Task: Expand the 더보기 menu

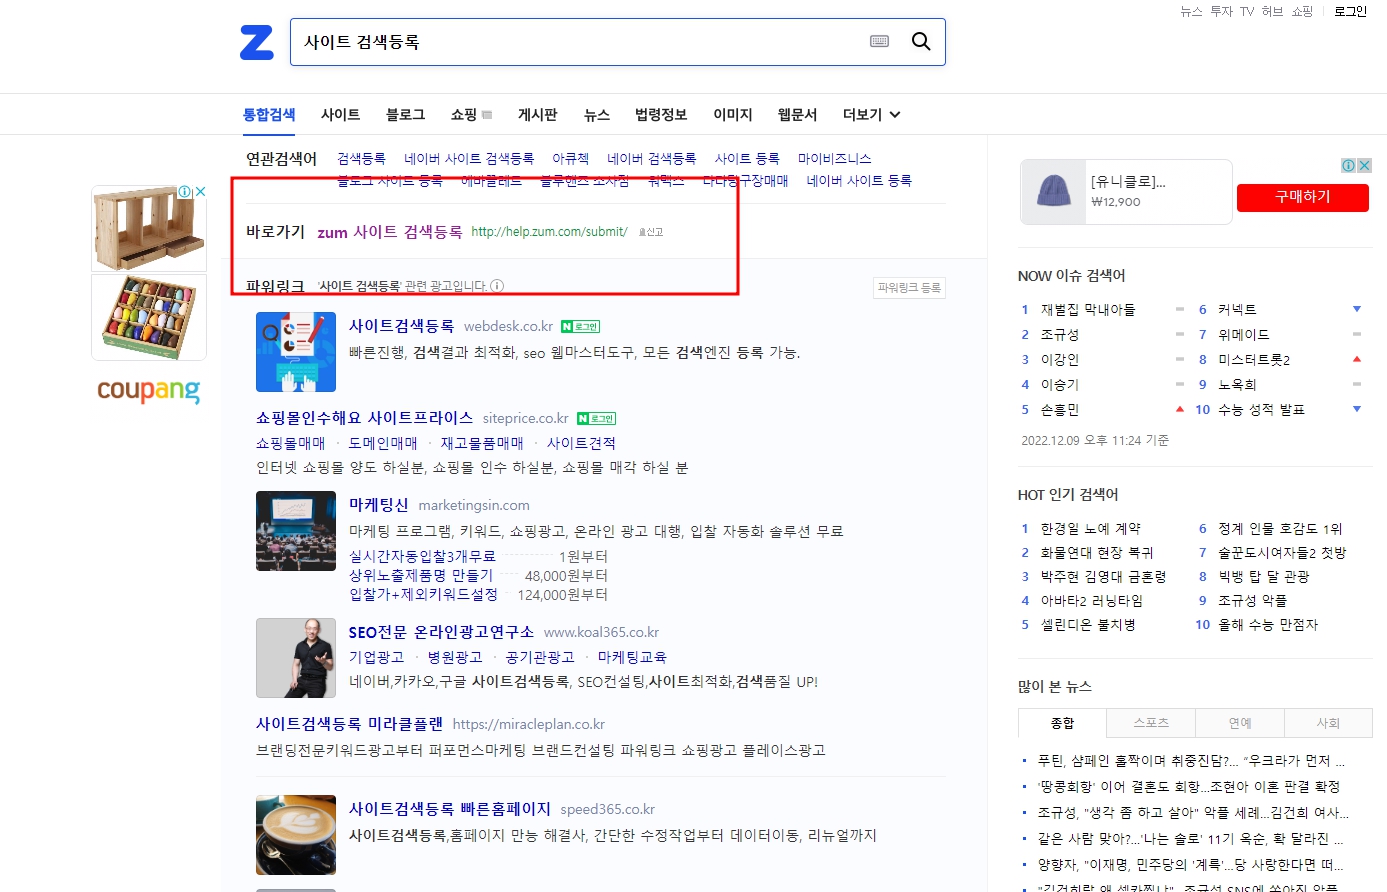Action: click(871, 115)
